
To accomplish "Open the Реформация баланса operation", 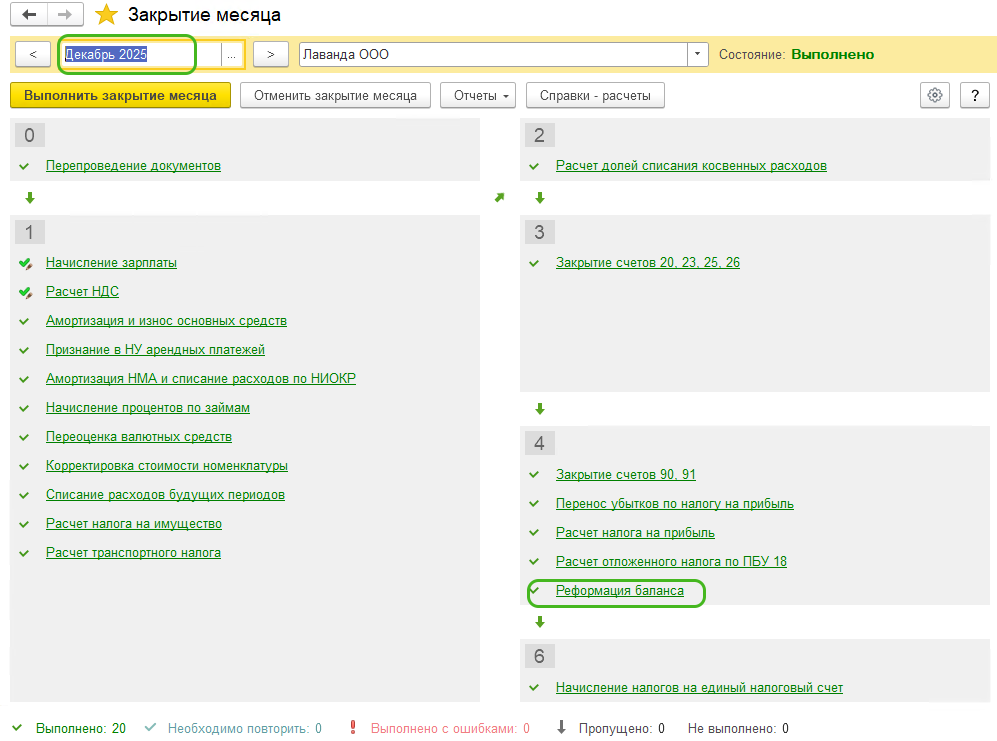I will coord(620,591).
